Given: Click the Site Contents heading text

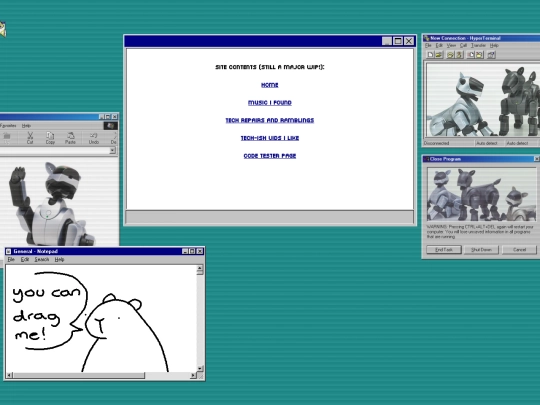Looking at the screenshot, I should 270,67.
